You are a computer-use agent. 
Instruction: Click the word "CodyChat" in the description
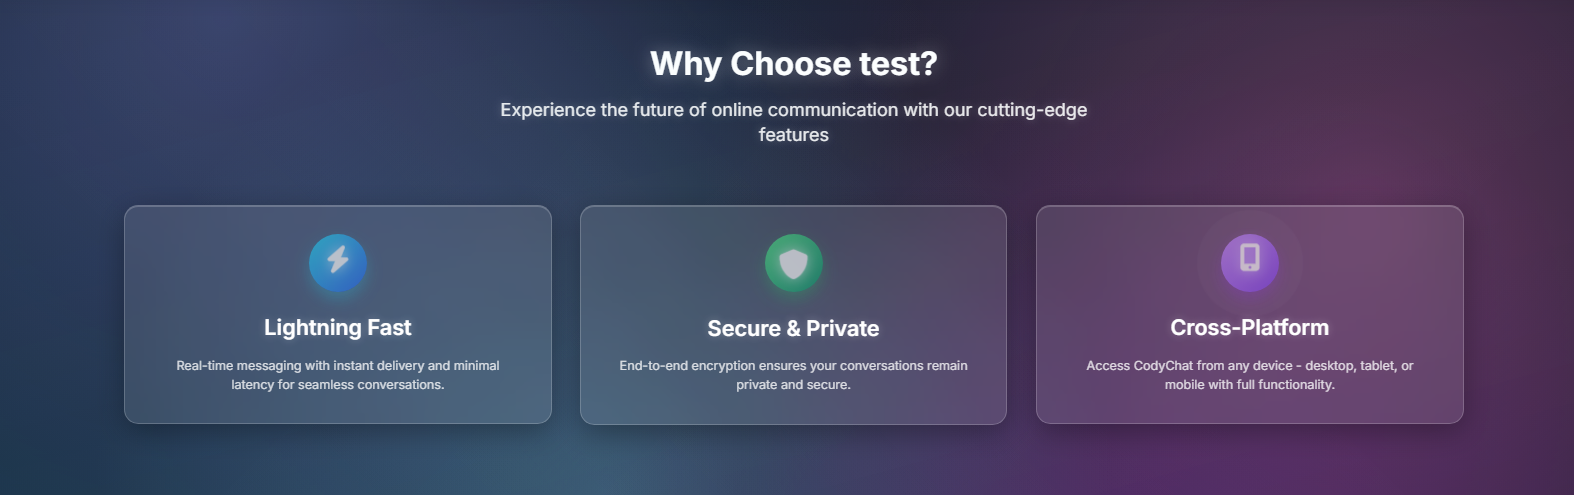[1163, 366]
